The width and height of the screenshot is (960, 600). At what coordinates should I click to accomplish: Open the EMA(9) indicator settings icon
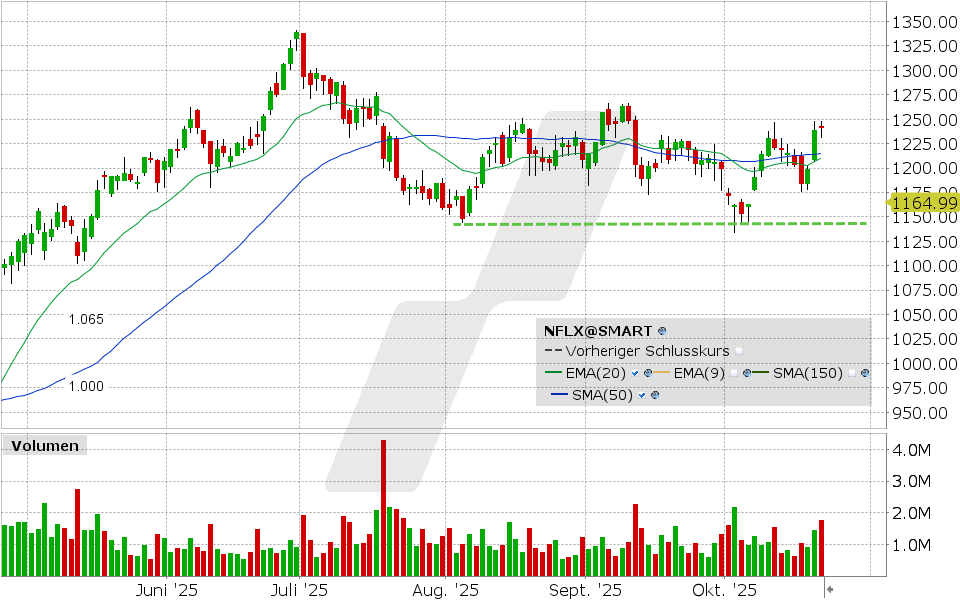pyautogui.click(x=748, y=374)
